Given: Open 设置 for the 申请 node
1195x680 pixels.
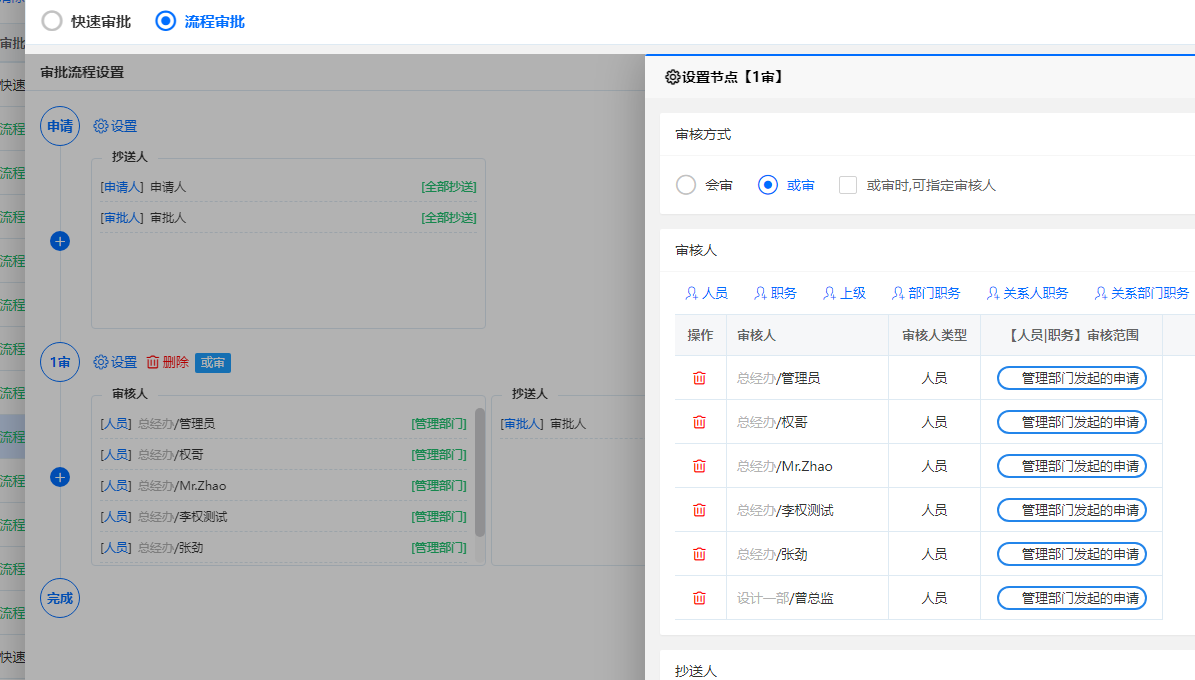Looking at the screenshot, I should (x=115, y=127).
